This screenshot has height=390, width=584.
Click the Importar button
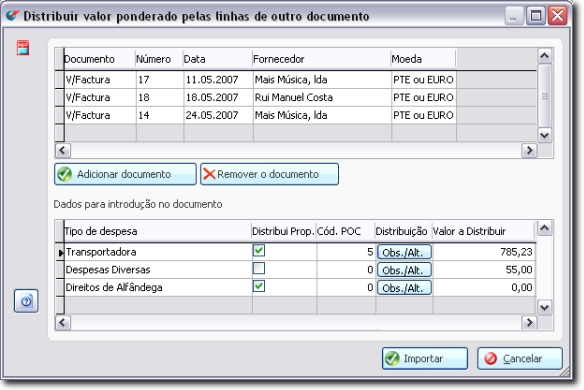(x=425, y=358)
